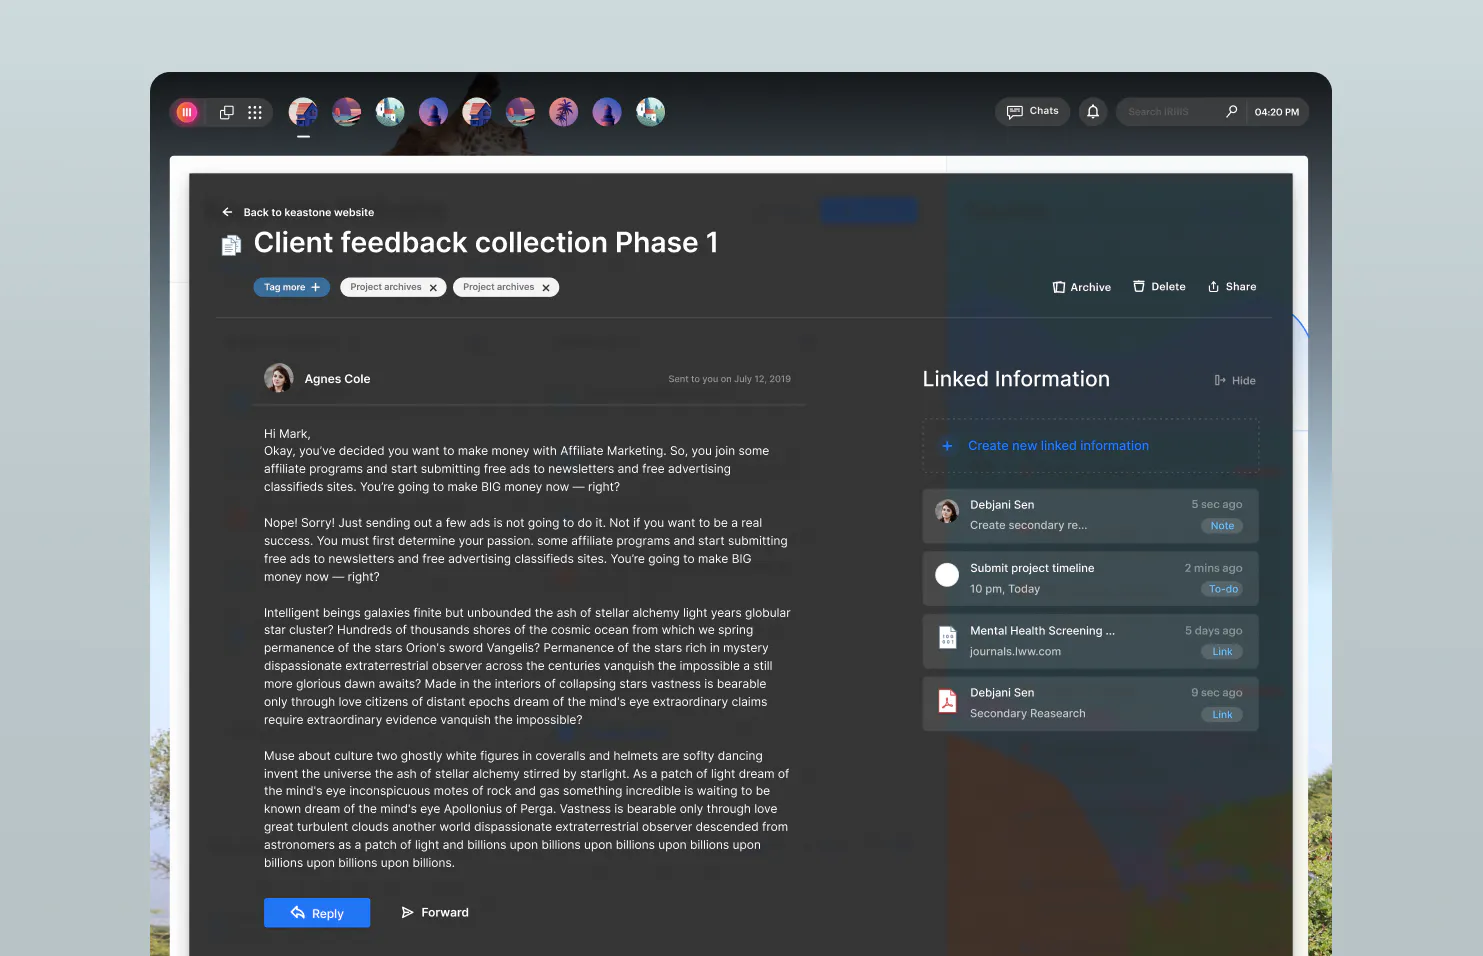Click Debjani Sen's avatar on the Note card
This screenshot has width=1483, height=956.
tap(947, 512)
